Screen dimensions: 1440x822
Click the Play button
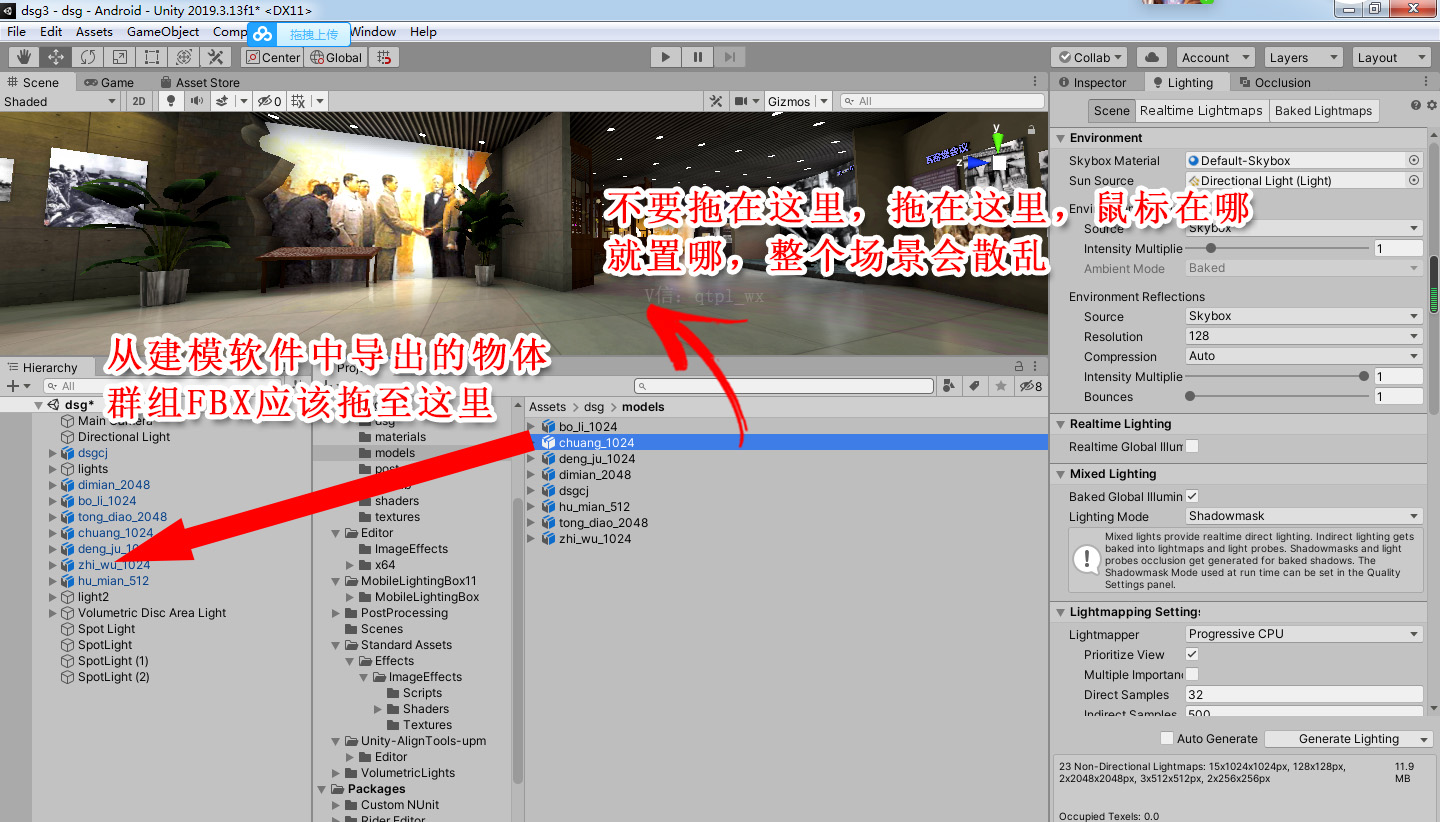coord(666,57)
